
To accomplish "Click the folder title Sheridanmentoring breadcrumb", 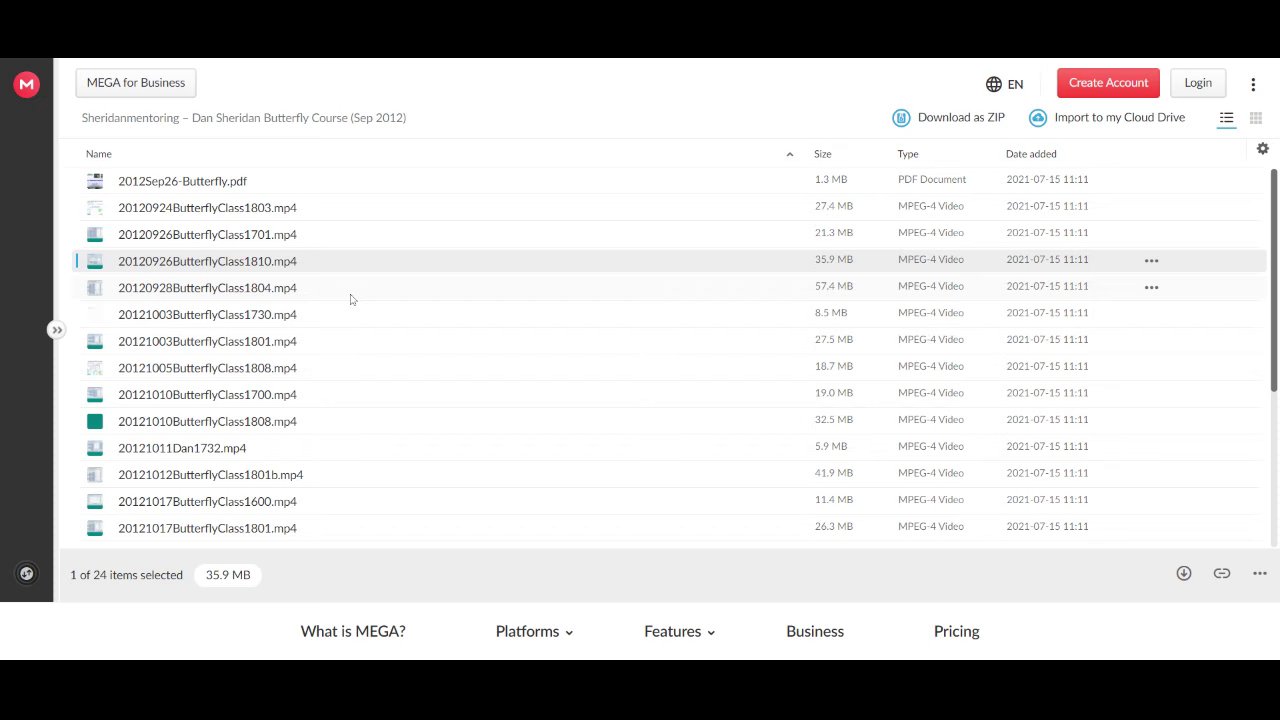I will pos(244,118).
